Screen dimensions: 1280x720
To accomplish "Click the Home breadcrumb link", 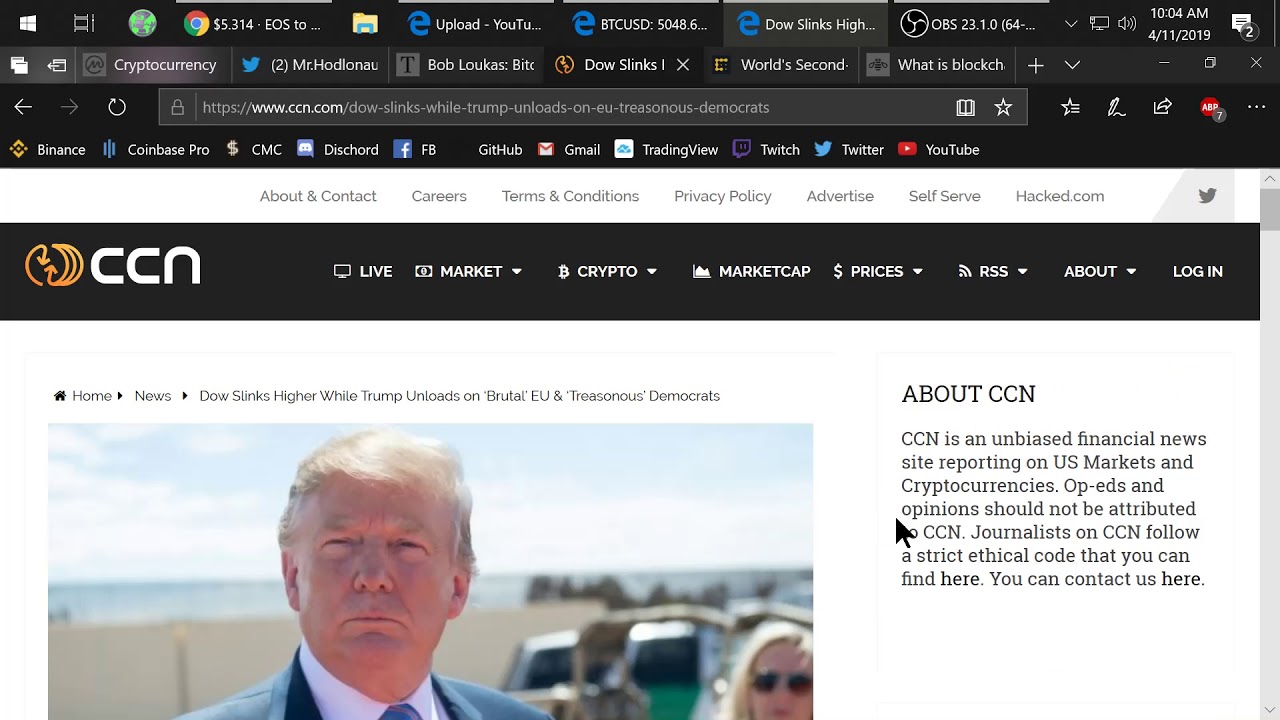I will [x=83, y=396].
